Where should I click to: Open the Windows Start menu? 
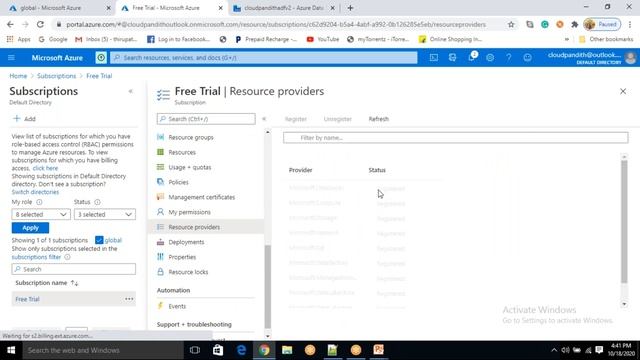(11, 350)
